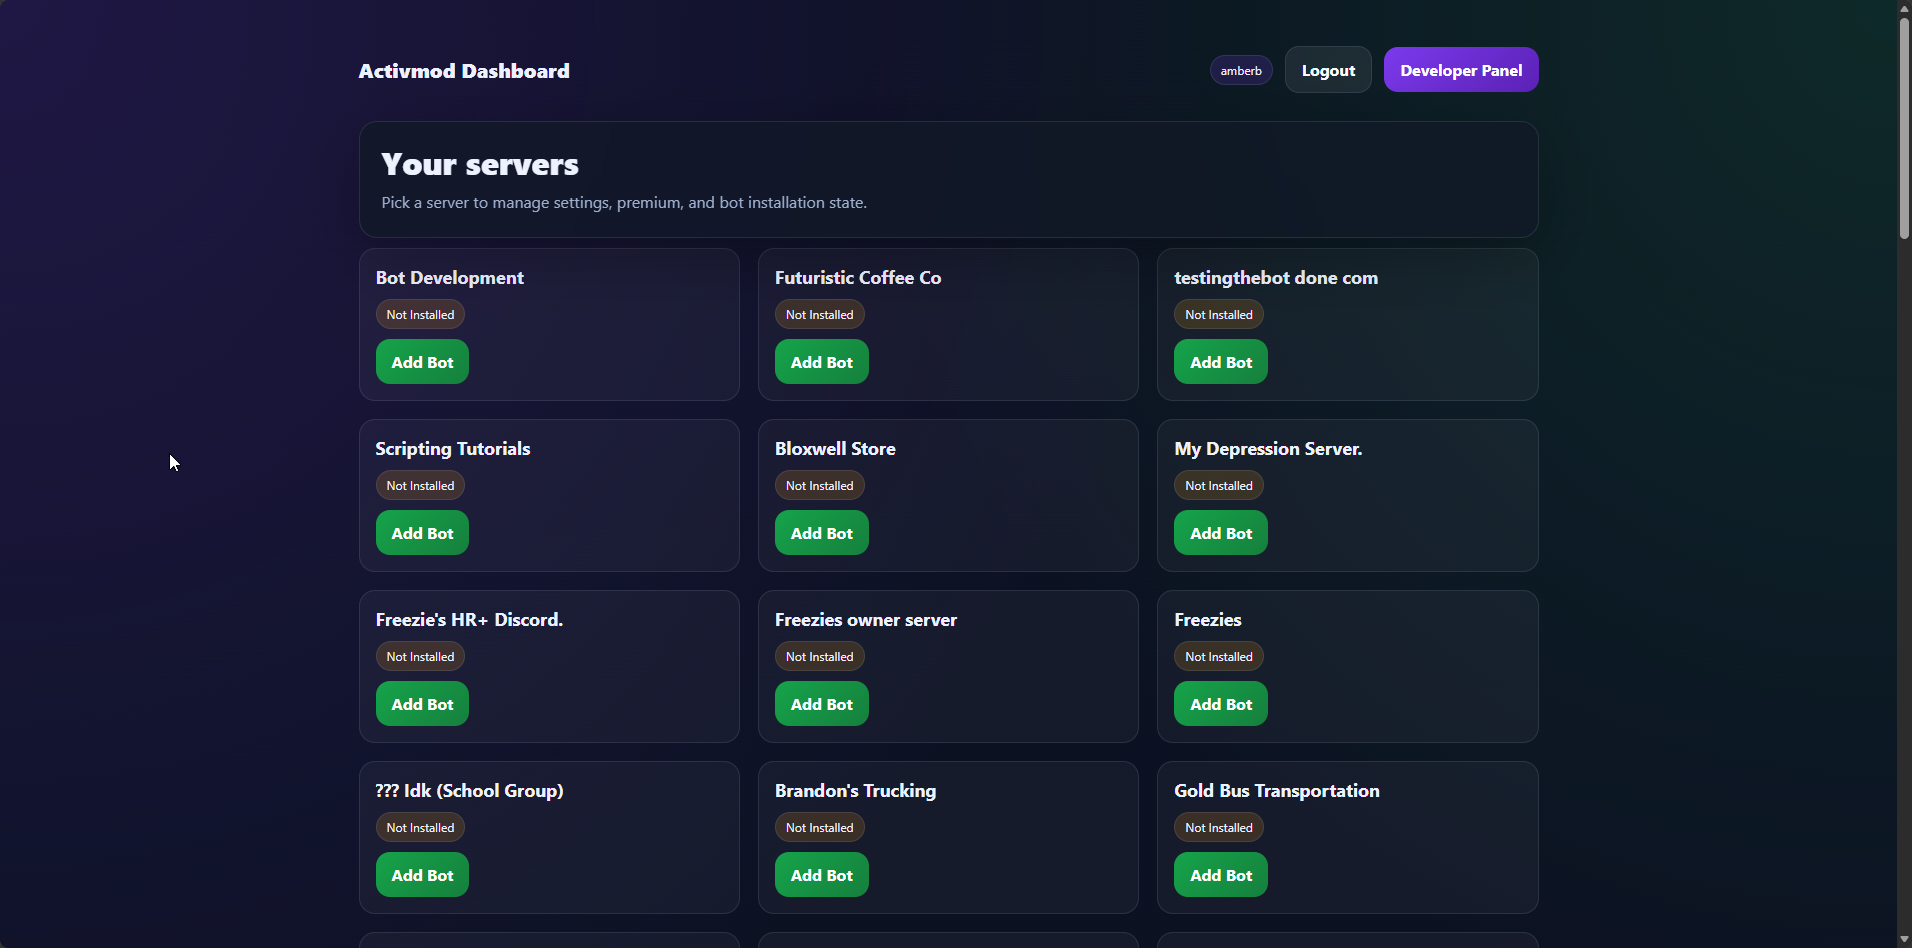Open the Developer Panel

1460,70
